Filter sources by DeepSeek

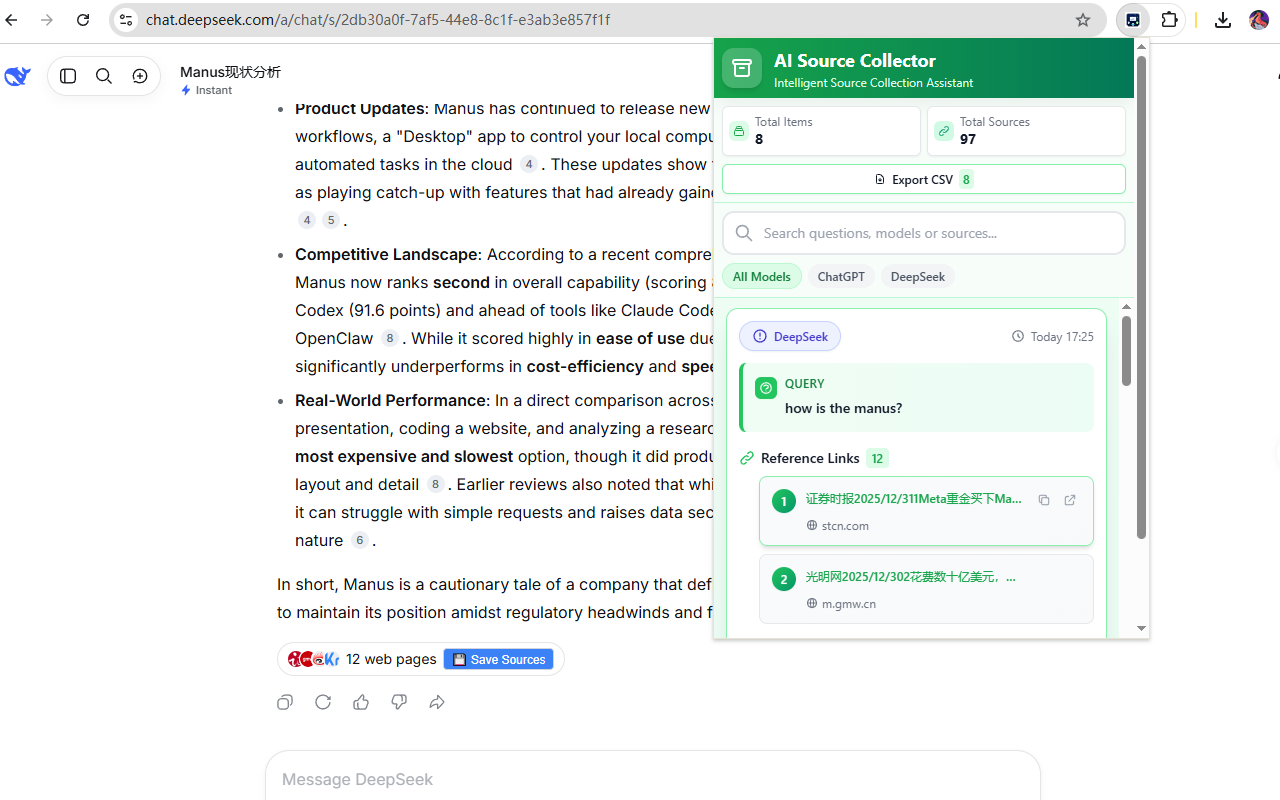pyautogui.click(x=918, y=277)
